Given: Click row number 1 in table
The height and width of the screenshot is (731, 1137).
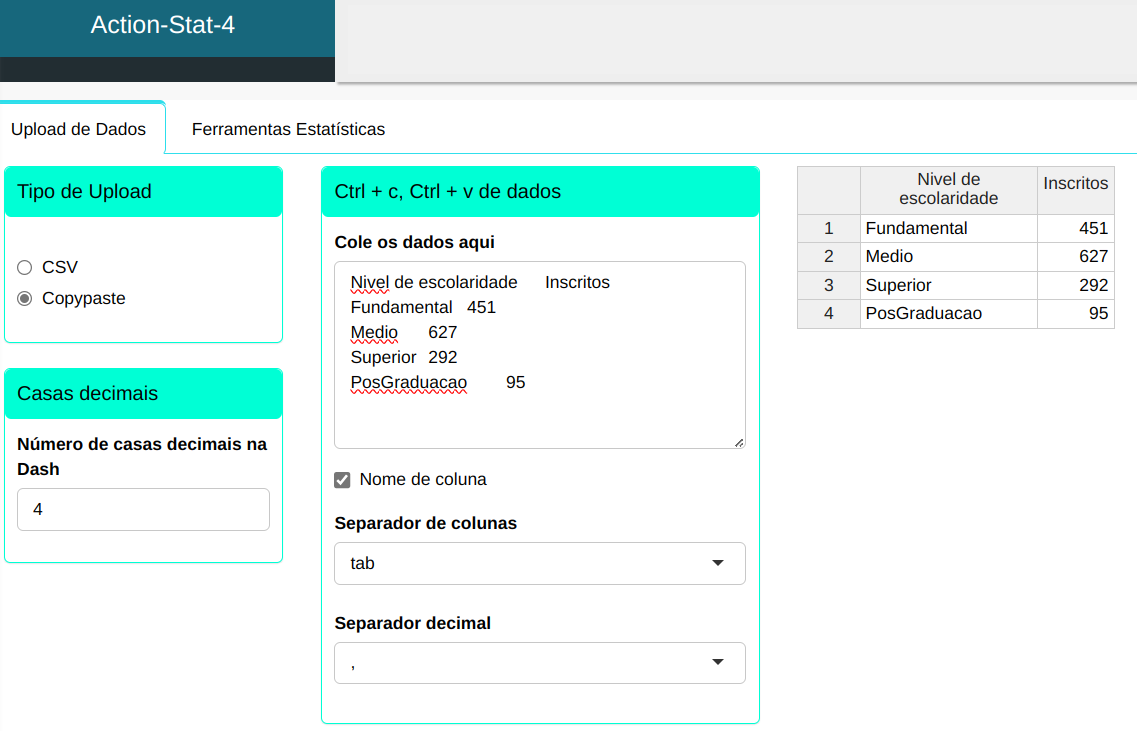Looking at the screenshot, I should [x=828, y=228].
